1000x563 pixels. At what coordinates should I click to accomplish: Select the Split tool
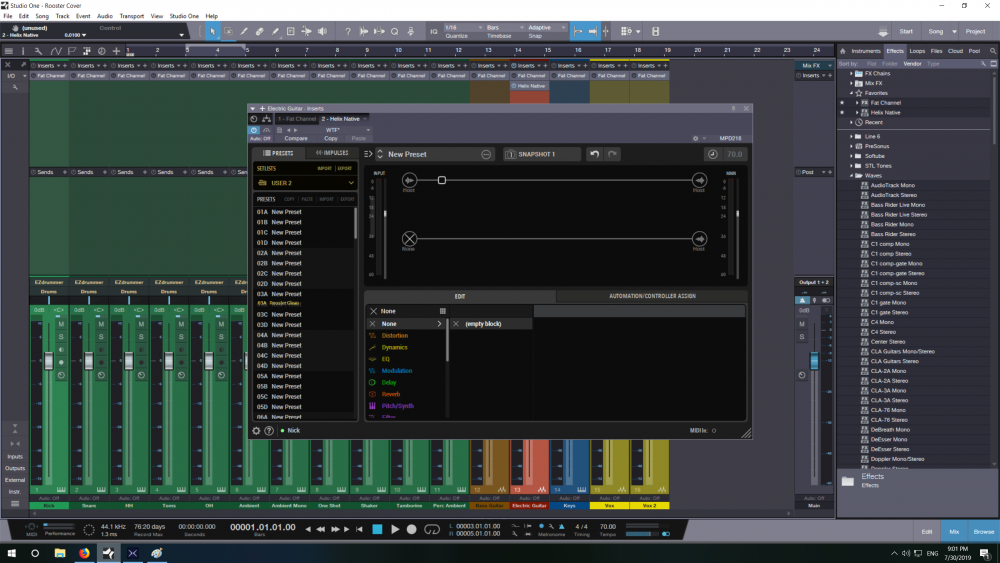[244, 31]
